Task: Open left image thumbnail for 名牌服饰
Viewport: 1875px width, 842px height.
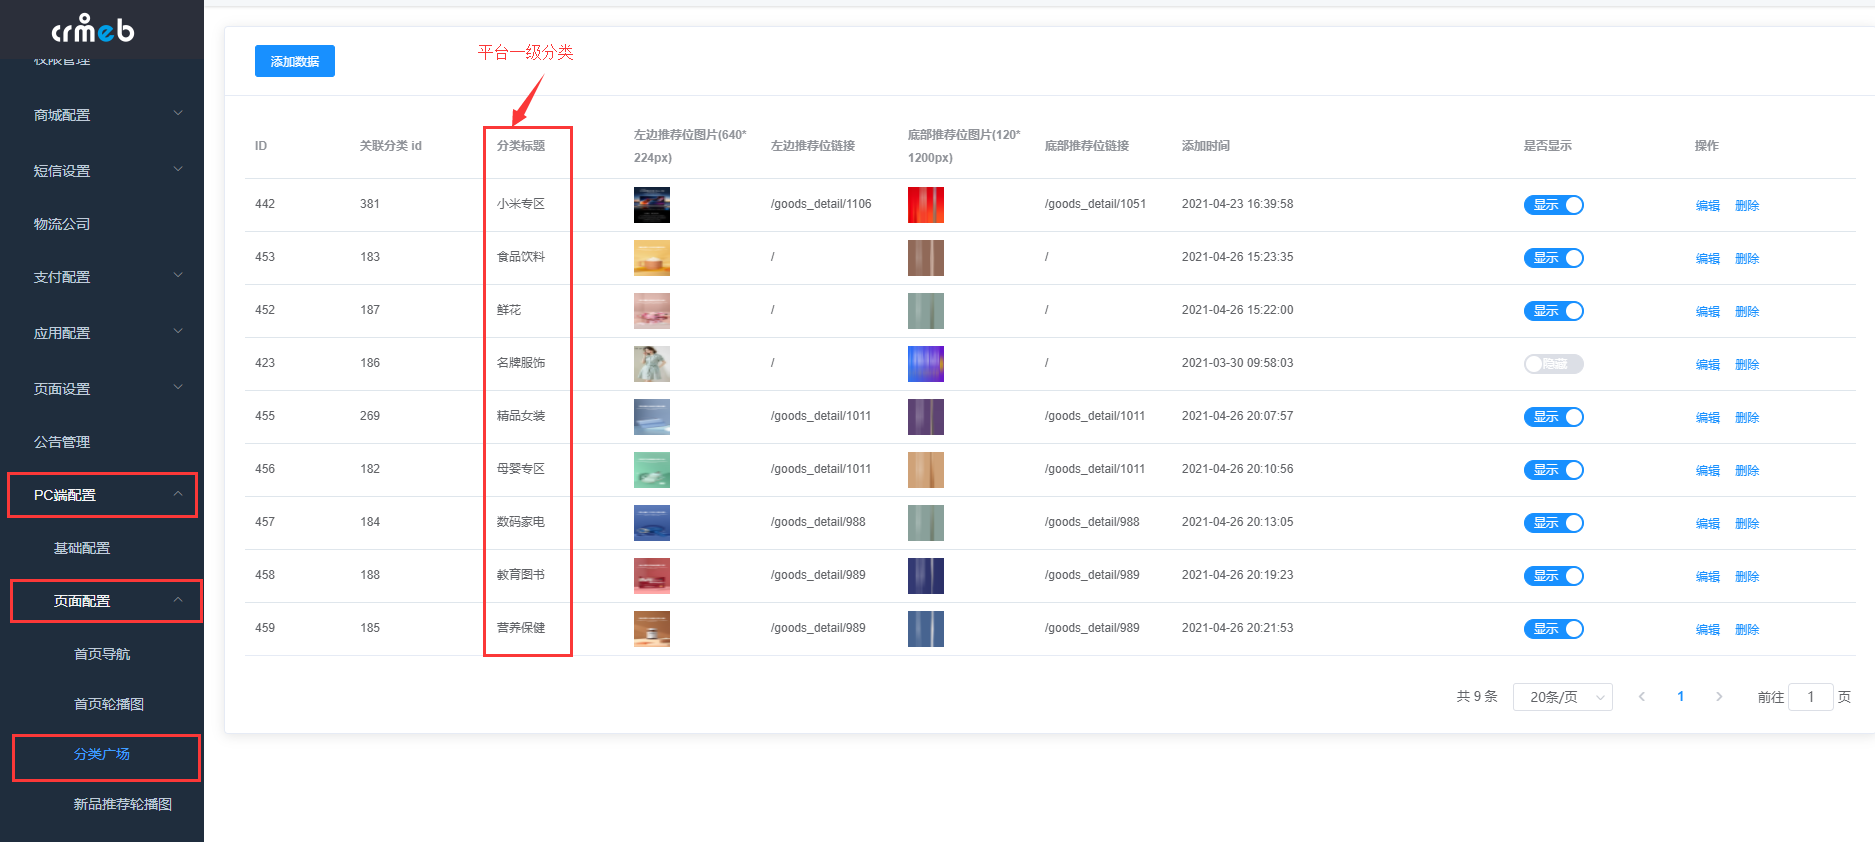Action: click(x=652, y=364)
